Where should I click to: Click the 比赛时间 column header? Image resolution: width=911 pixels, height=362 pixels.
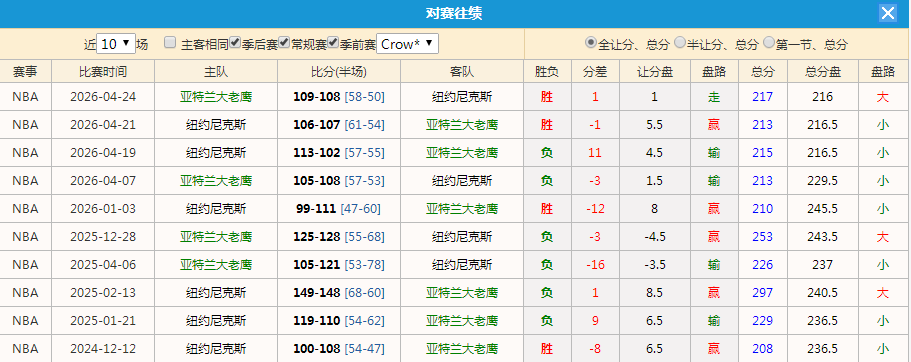point(103,71)
